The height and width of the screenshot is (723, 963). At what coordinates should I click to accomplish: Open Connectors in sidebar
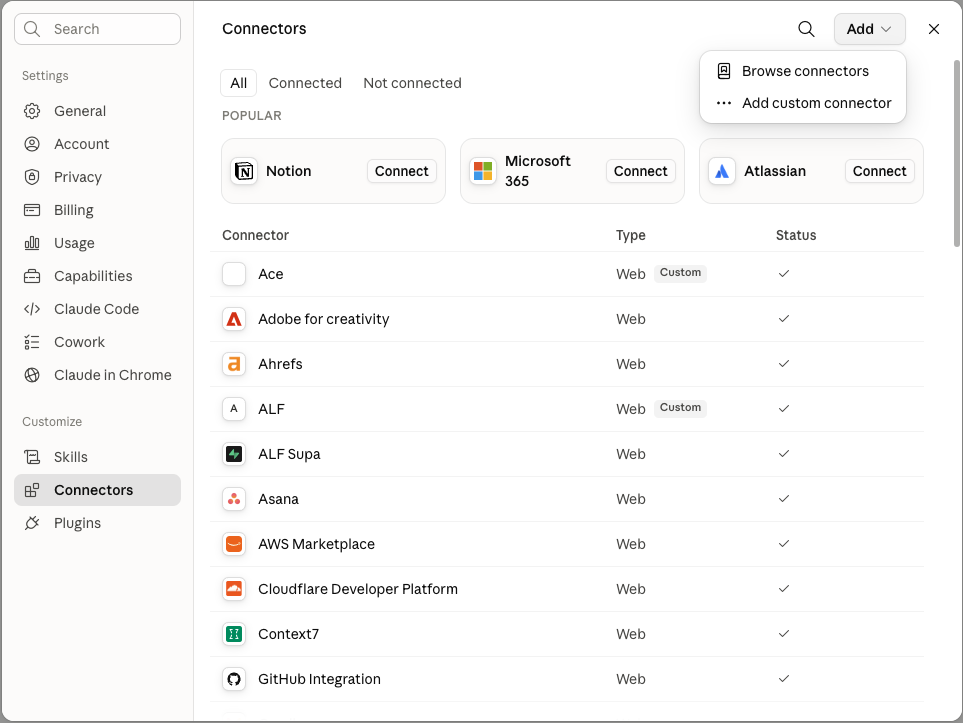[97, 490]
